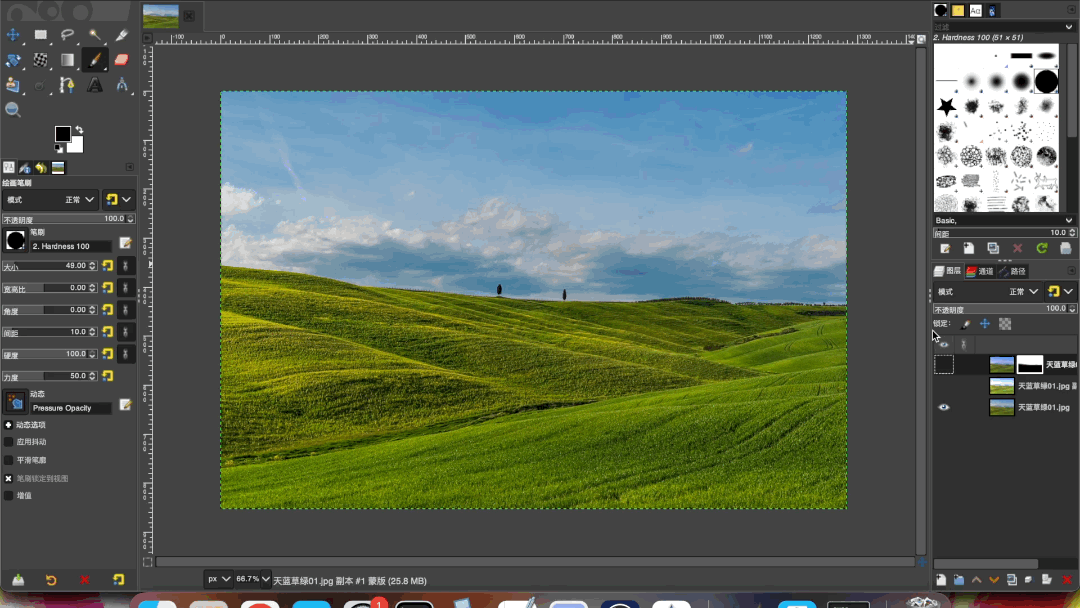Screen dimensions: 1080x608
Task: Enable 增值 checkbox
Action: tap(9, 496)
